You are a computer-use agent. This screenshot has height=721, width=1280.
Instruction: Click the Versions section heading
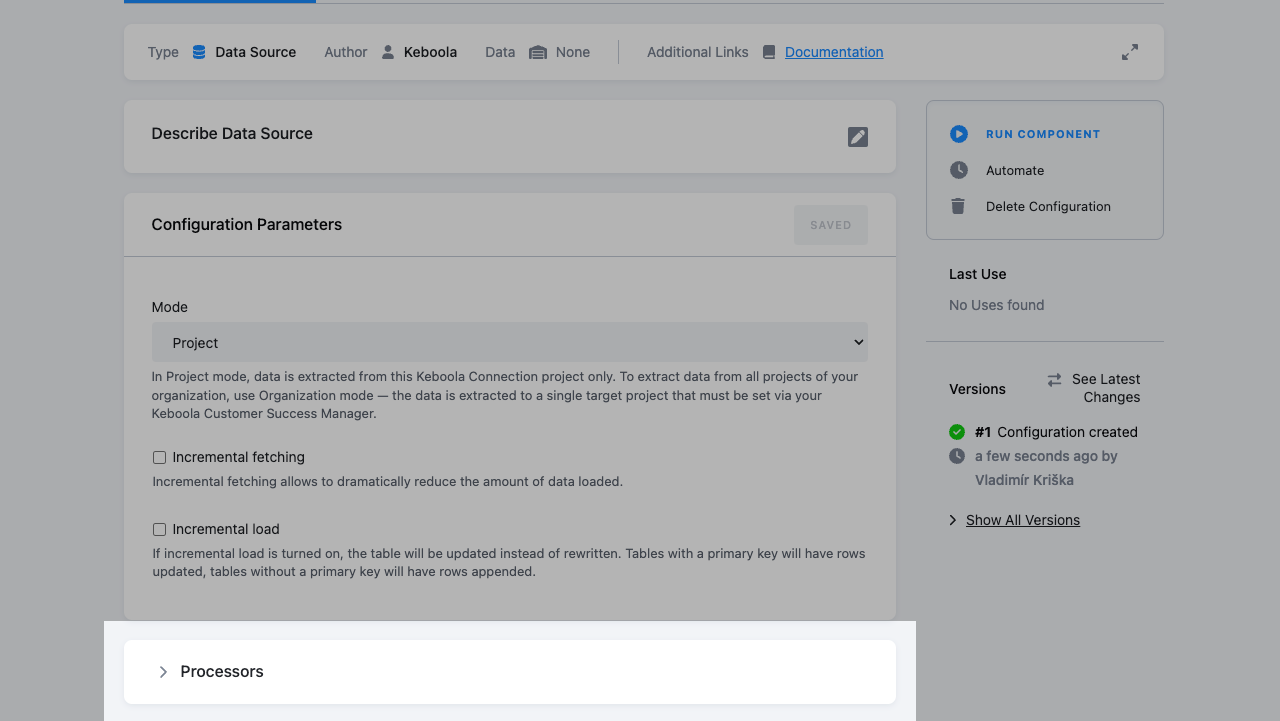pyautogui.click(x=977, y=388)
